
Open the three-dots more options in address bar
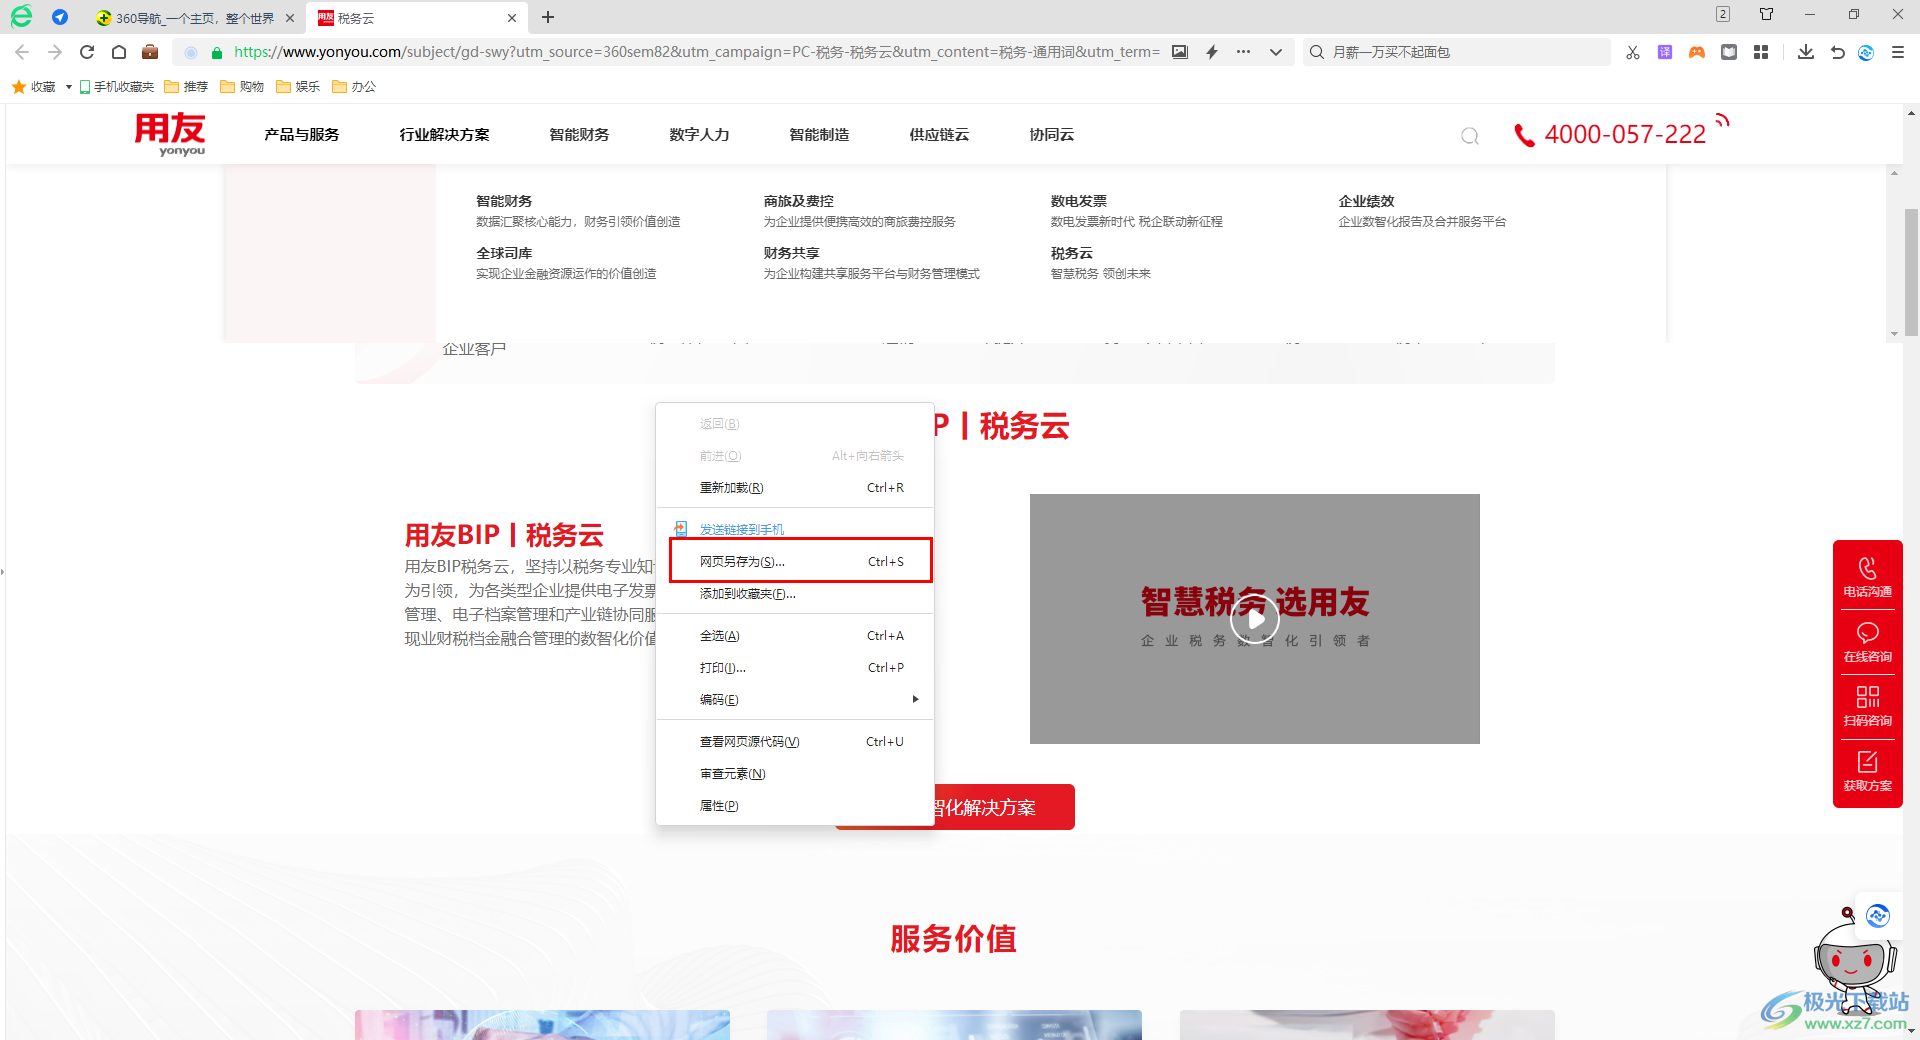point(1243,52)
